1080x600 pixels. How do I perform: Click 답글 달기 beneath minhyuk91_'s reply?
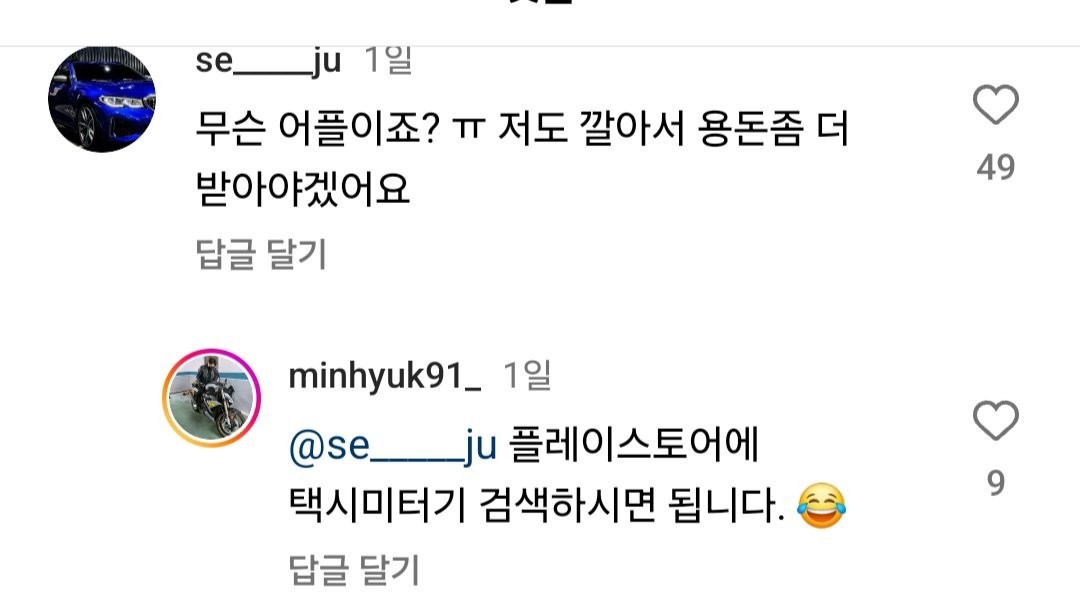click(354, 570)
